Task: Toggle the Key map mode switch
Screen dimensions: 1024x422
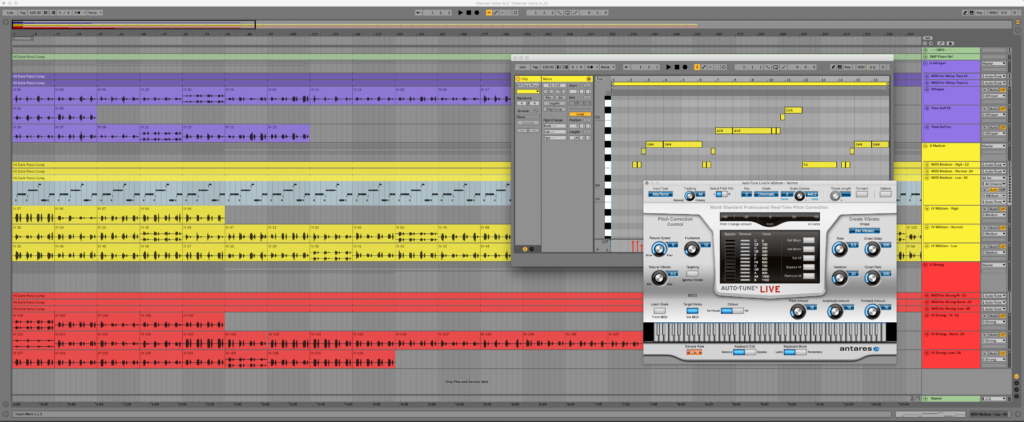Action: click(980, 12)
